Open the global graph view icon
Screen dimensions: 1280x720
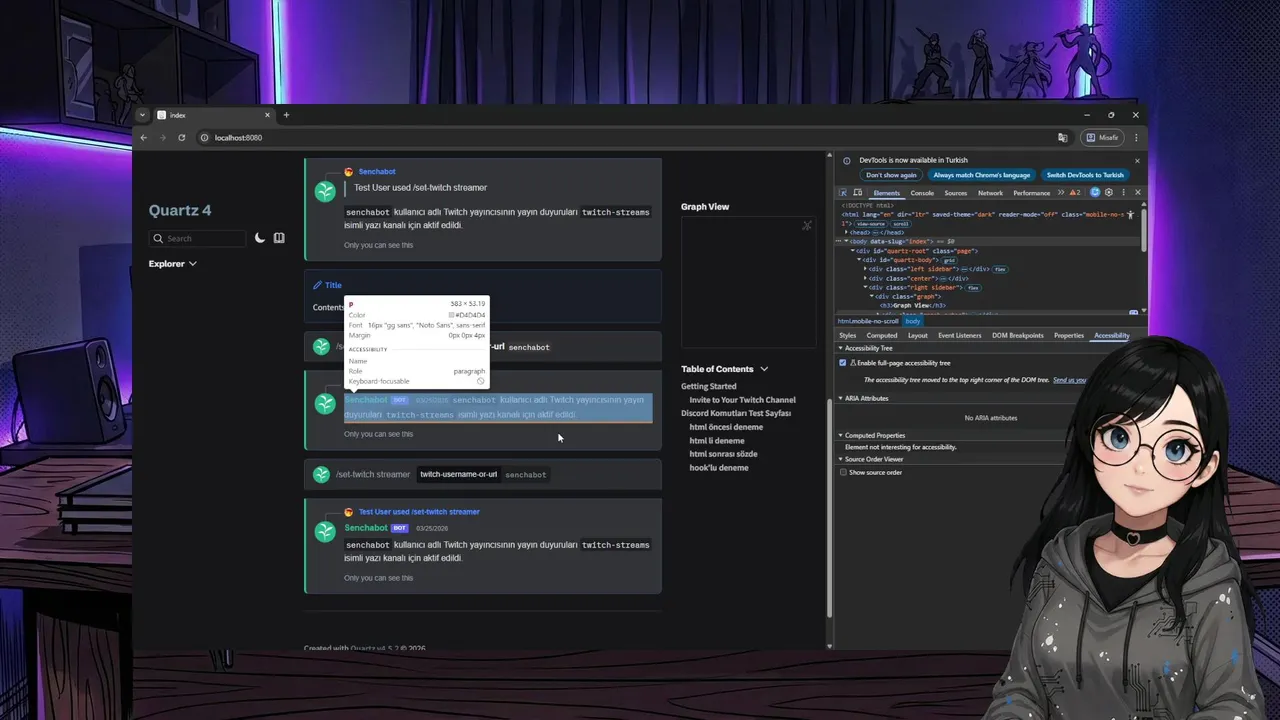[807, 225]
